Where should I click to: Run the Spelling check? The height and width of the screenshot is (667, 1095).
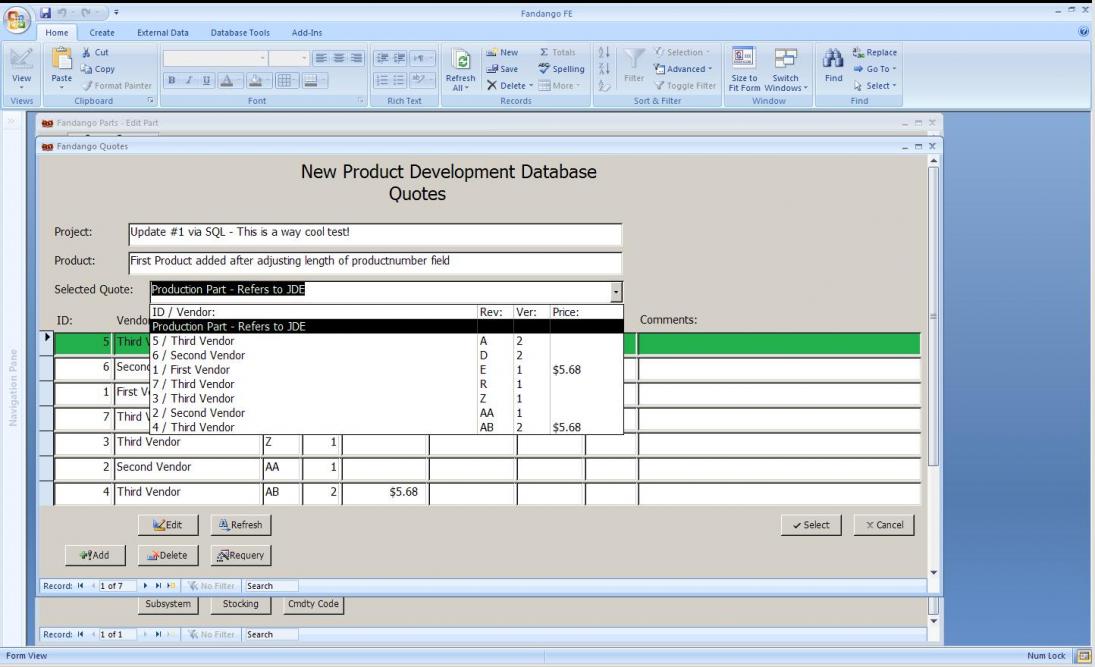point(561,69)
